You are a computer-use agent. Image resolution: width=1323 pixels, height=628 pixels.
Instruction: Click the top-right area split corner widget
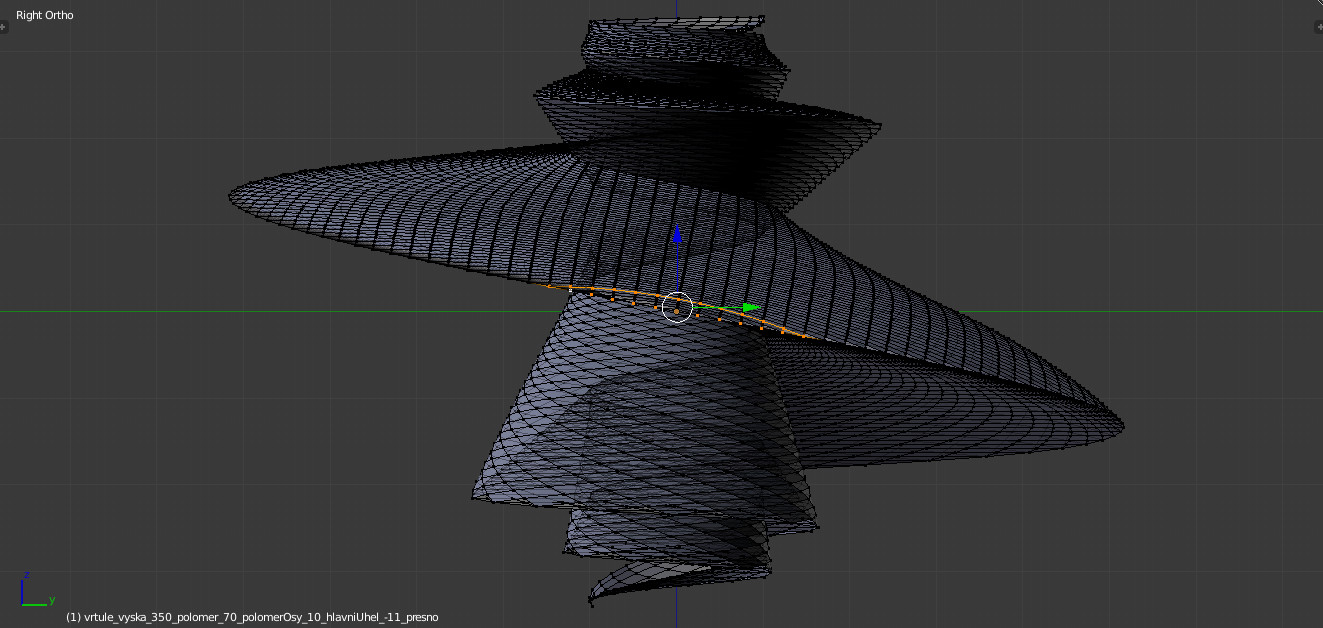click(1316, 5)
